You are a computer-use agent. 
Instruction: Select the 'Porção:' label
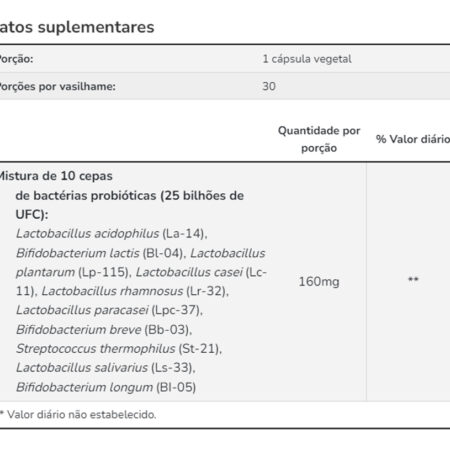tap(16, 59)
